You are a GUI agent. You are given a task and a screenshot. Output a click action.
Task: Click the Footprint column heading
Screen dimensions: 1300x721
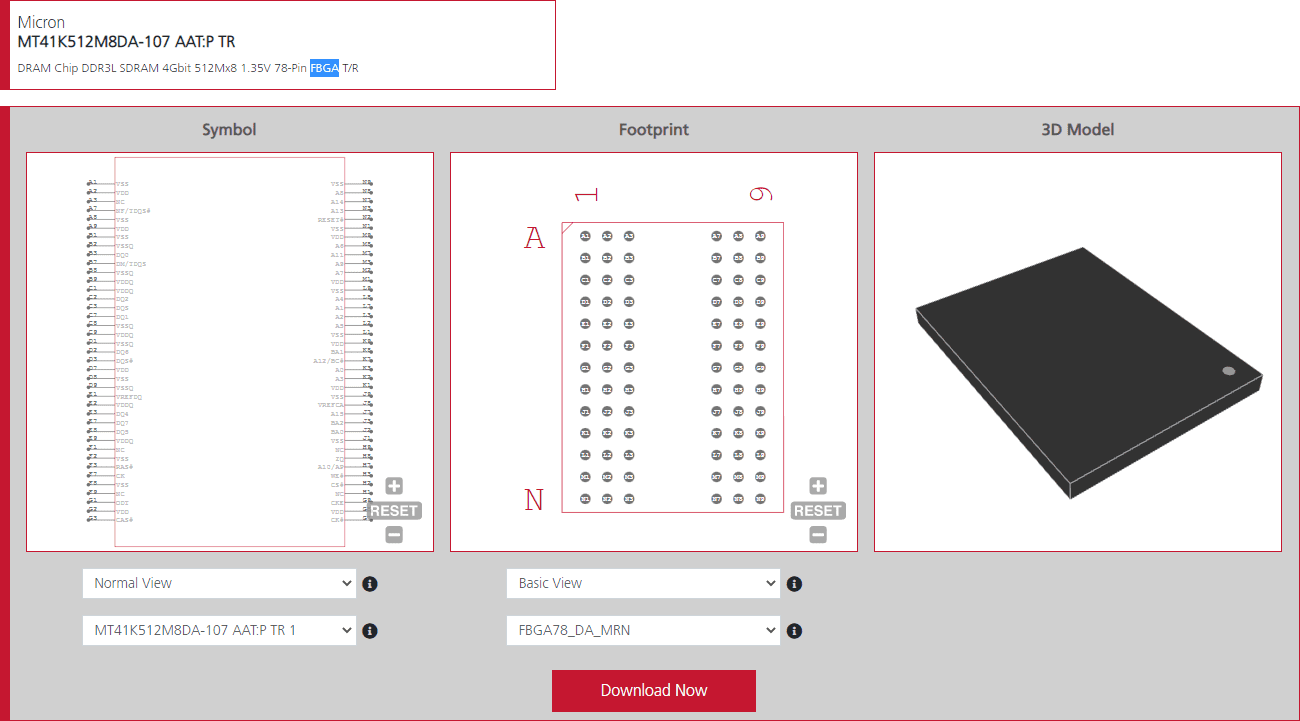654,130
